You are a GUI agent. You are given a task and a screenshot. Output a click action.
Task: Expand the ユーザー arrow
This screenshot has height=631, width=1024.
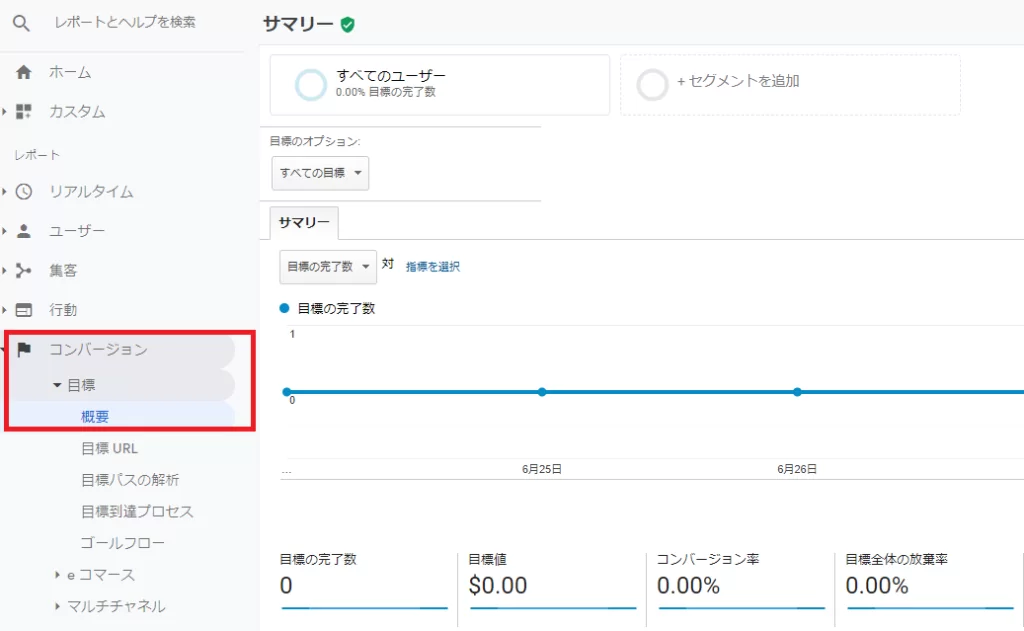tap(4, 231)
